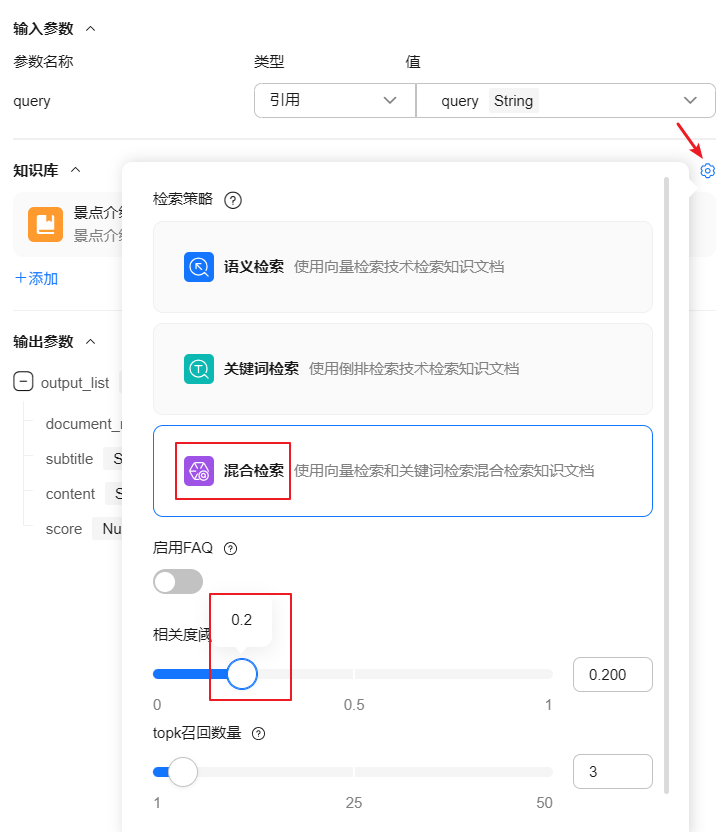Select the 语义检索 retrieval strategy option

[402, 267]
